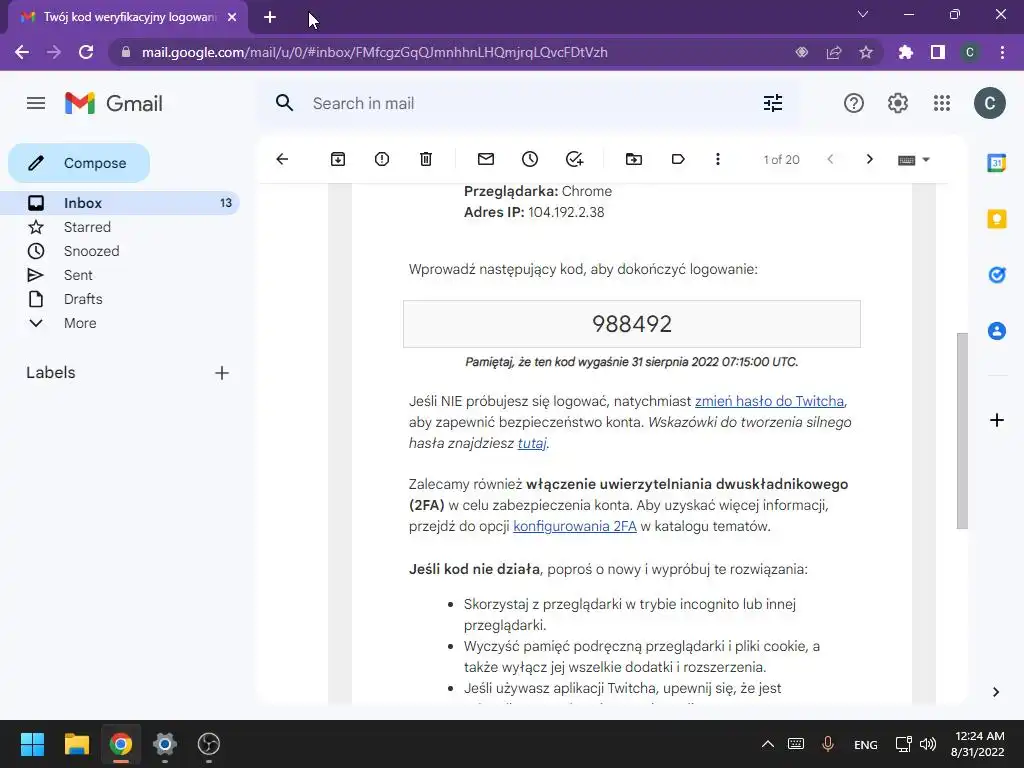This screenshot has width=1024, height=768.
Task: Go back in browser history
Action: click(22, 52)
